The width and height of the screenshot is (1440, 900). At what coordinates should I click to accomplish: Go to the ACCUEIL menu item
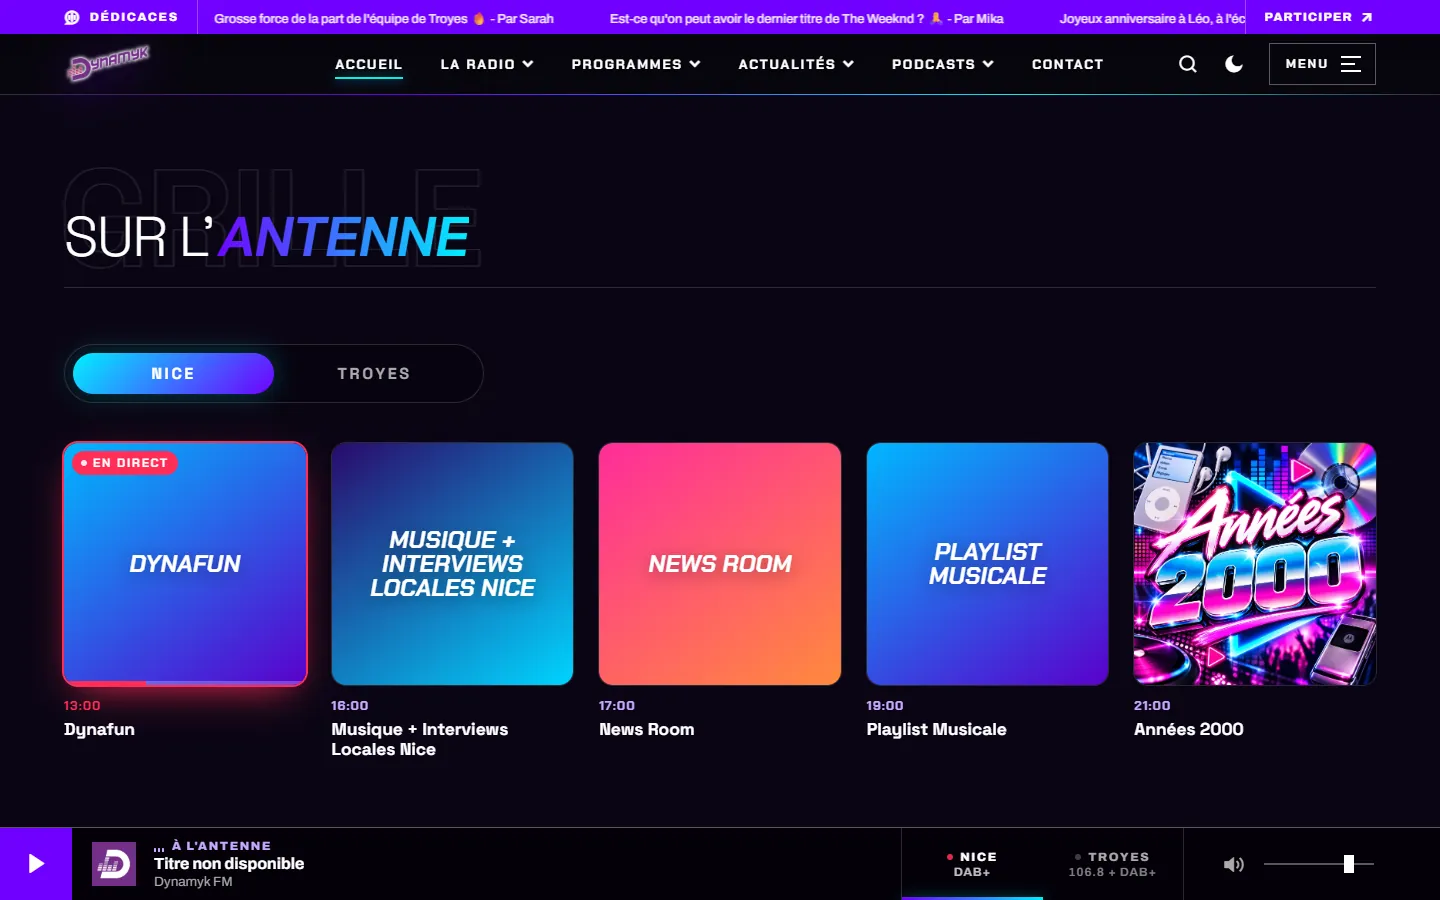pyautogui.click(x=369, y=64)
